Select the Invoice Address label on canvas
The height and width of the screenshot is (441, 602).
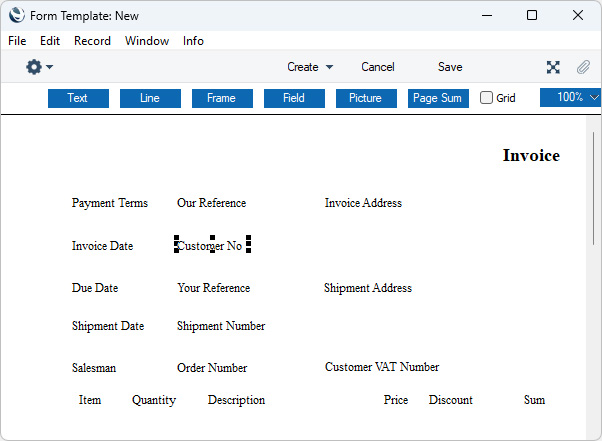pos(363,203)
